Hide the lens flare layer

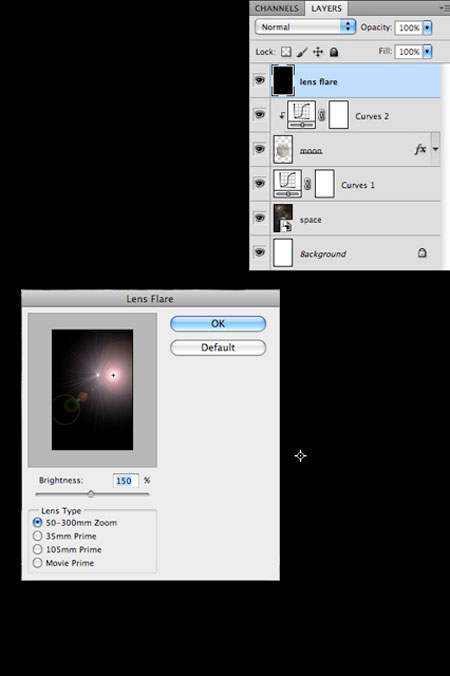259,80
